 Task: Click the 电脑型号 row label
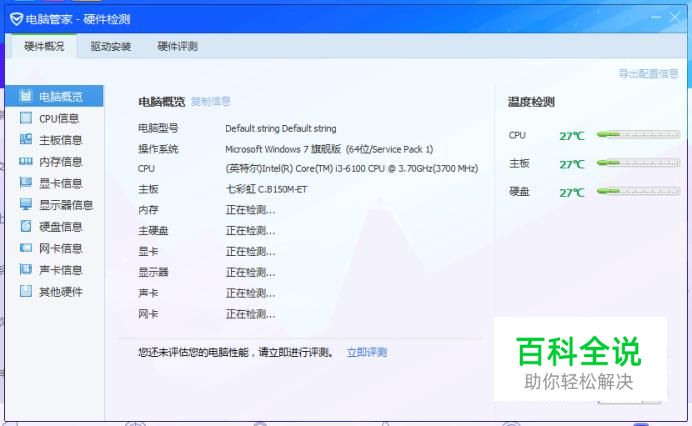158,128
